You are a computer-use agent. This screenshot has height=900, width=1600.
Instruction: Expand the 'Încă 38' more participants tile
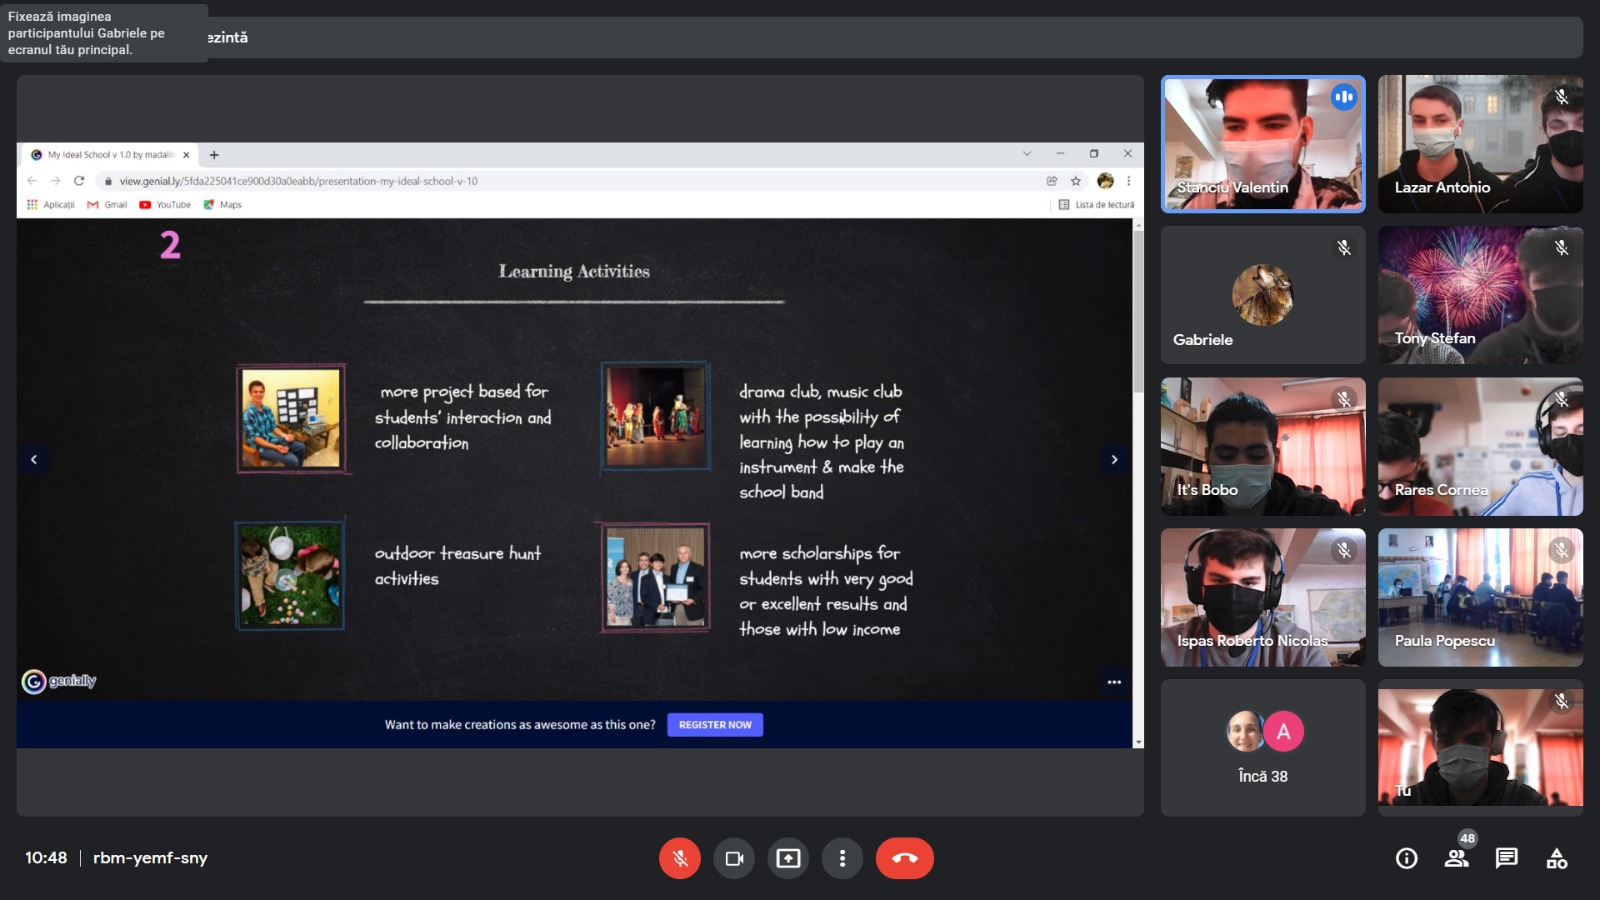point(1262,748)
